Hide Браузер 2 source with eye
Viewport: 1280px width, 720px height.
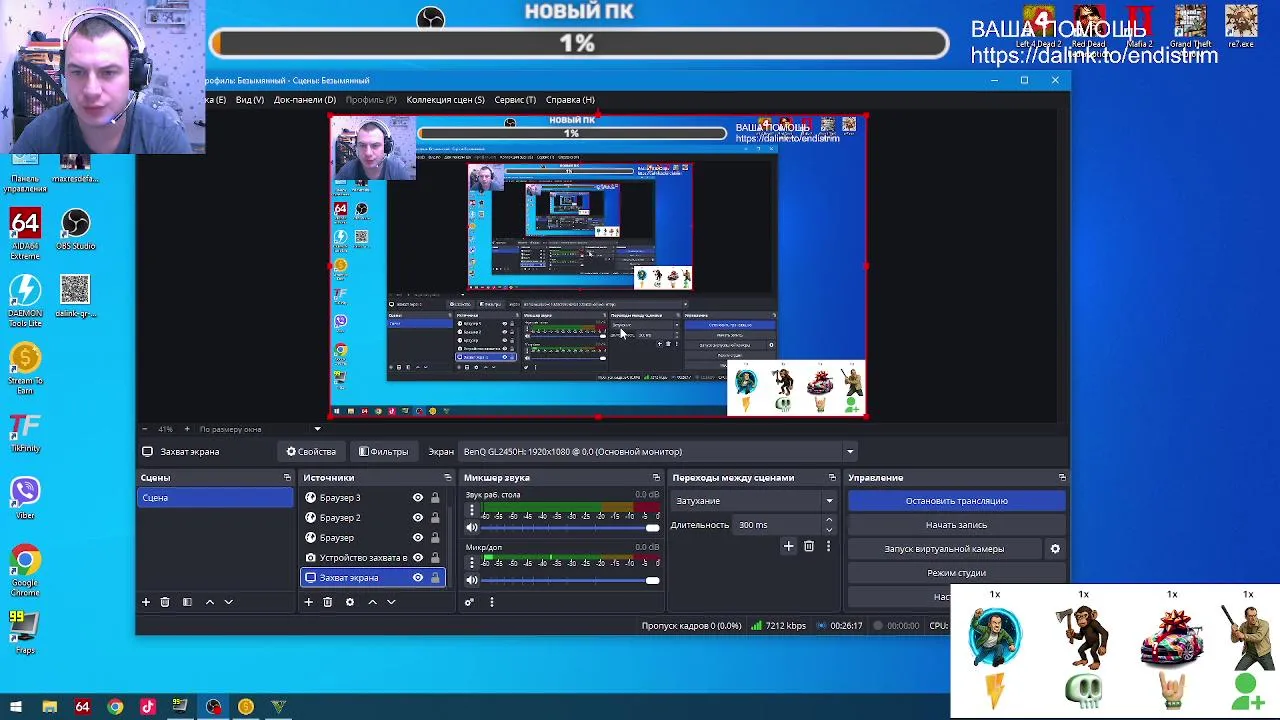point(418,518)
